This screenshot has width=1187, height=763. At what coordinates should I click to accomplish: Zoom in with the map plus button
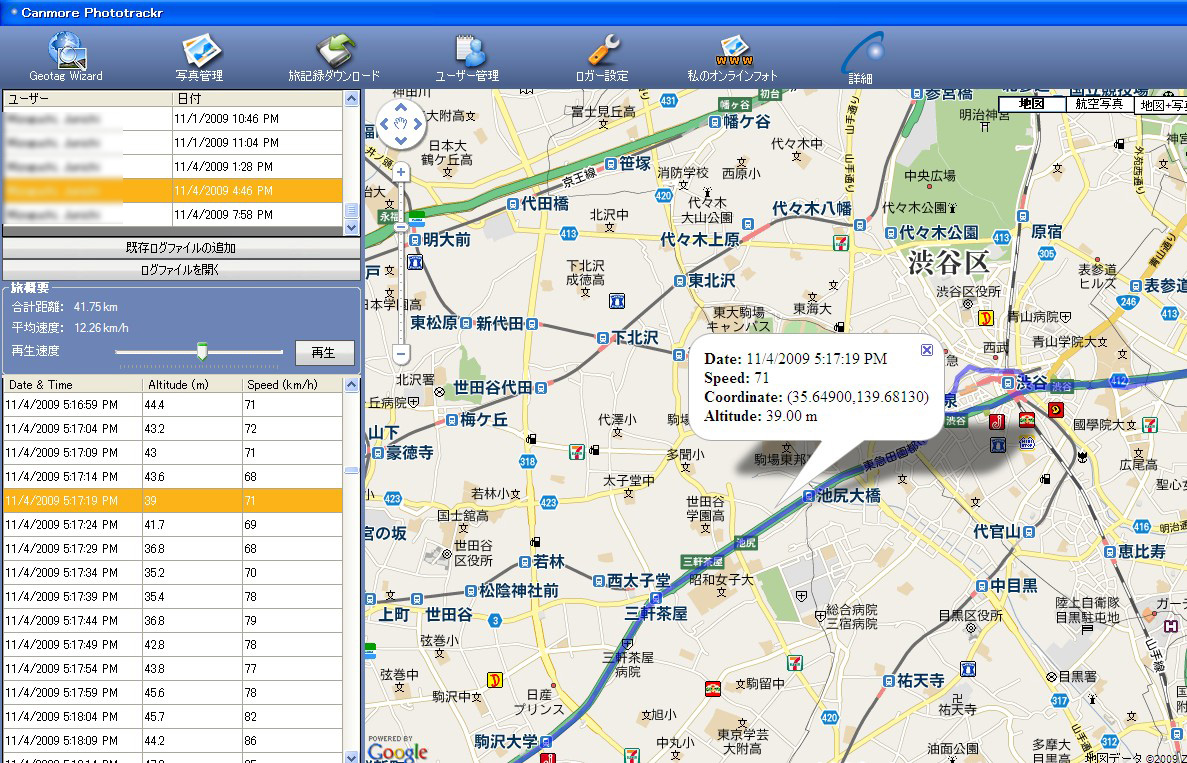401,173
